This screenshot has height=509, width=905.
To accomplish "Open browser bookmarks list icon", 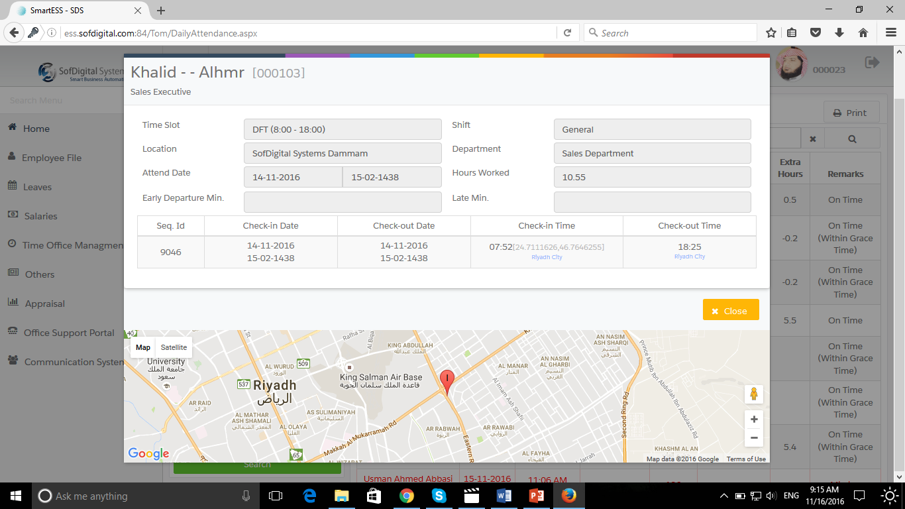I will [x=792, y=33].
